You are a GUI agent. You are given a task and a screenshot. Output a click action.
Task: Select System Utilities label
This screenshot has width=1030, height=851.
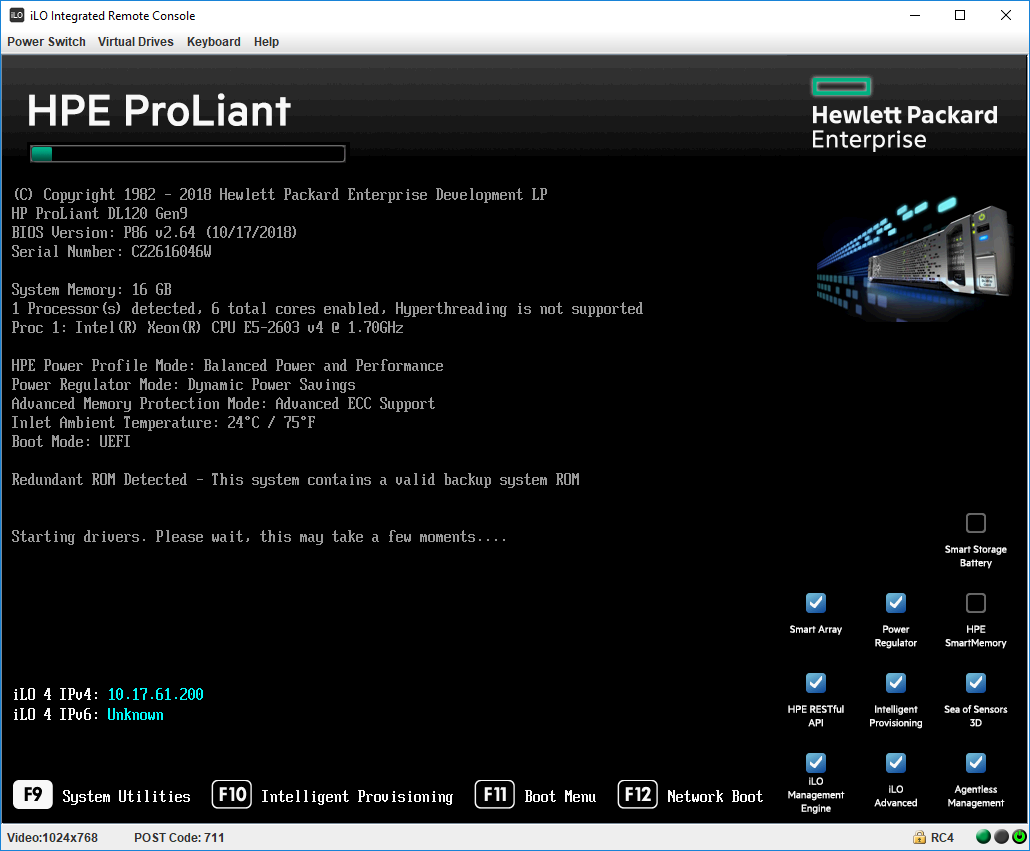coord(126,796)
